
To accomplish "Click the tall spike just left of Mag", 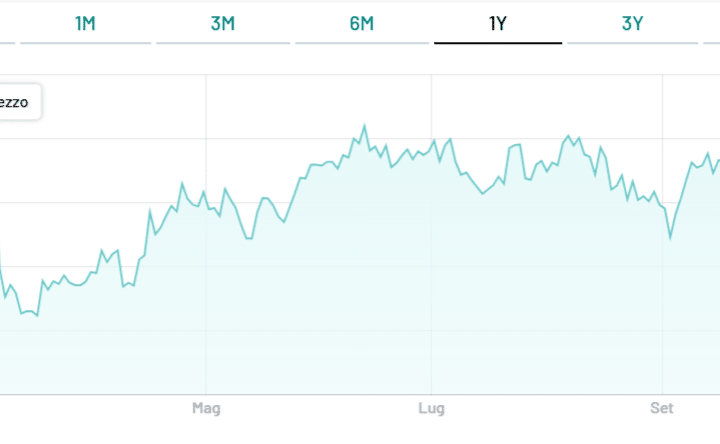I will click(182, 183).
